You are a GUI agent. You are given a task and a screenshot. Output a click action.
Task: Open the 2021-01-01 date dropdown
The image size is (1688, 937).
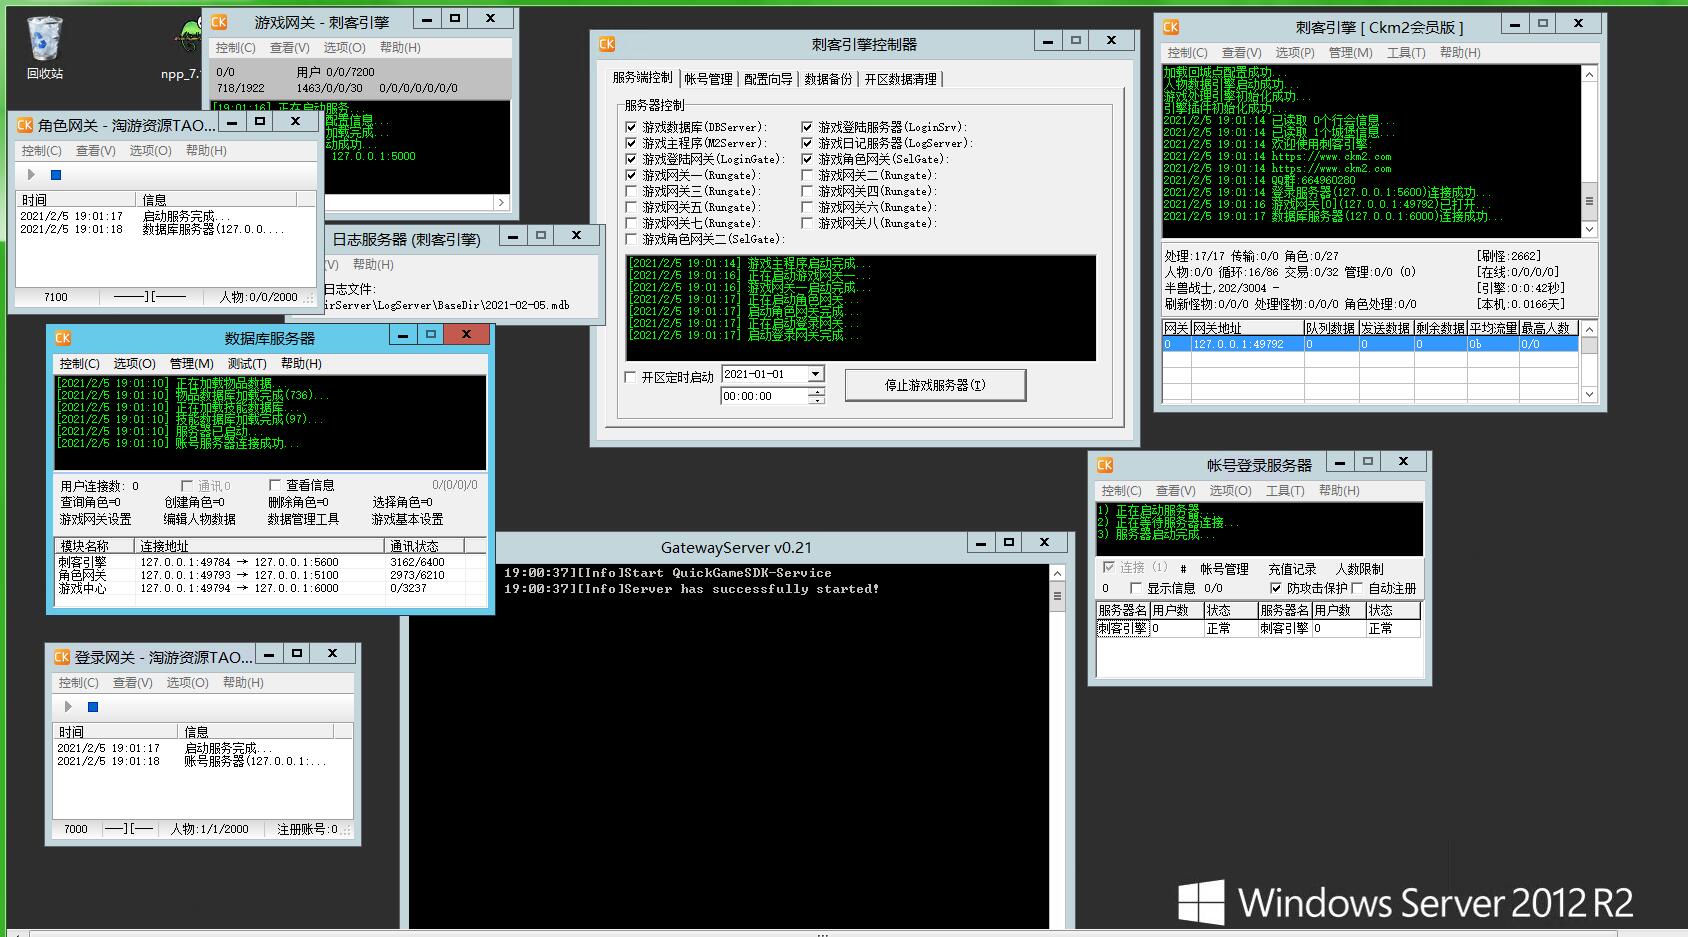click(x=816, y=374)
